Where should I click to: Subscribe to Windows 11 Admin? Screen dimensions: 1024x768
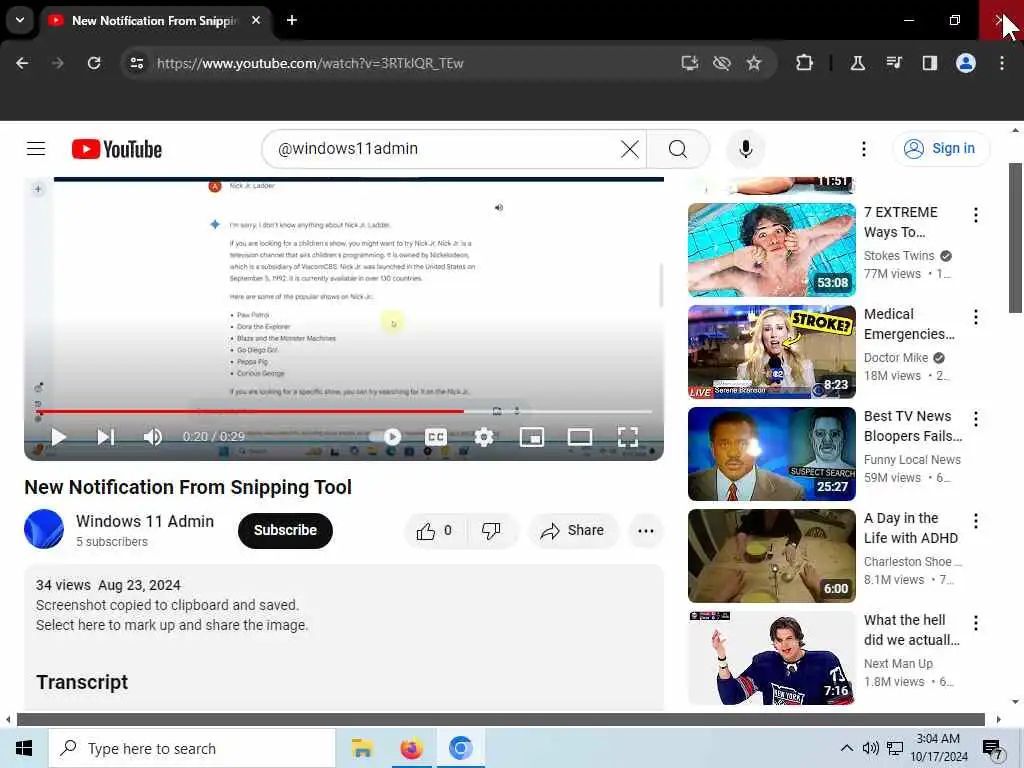click(285, 530)
